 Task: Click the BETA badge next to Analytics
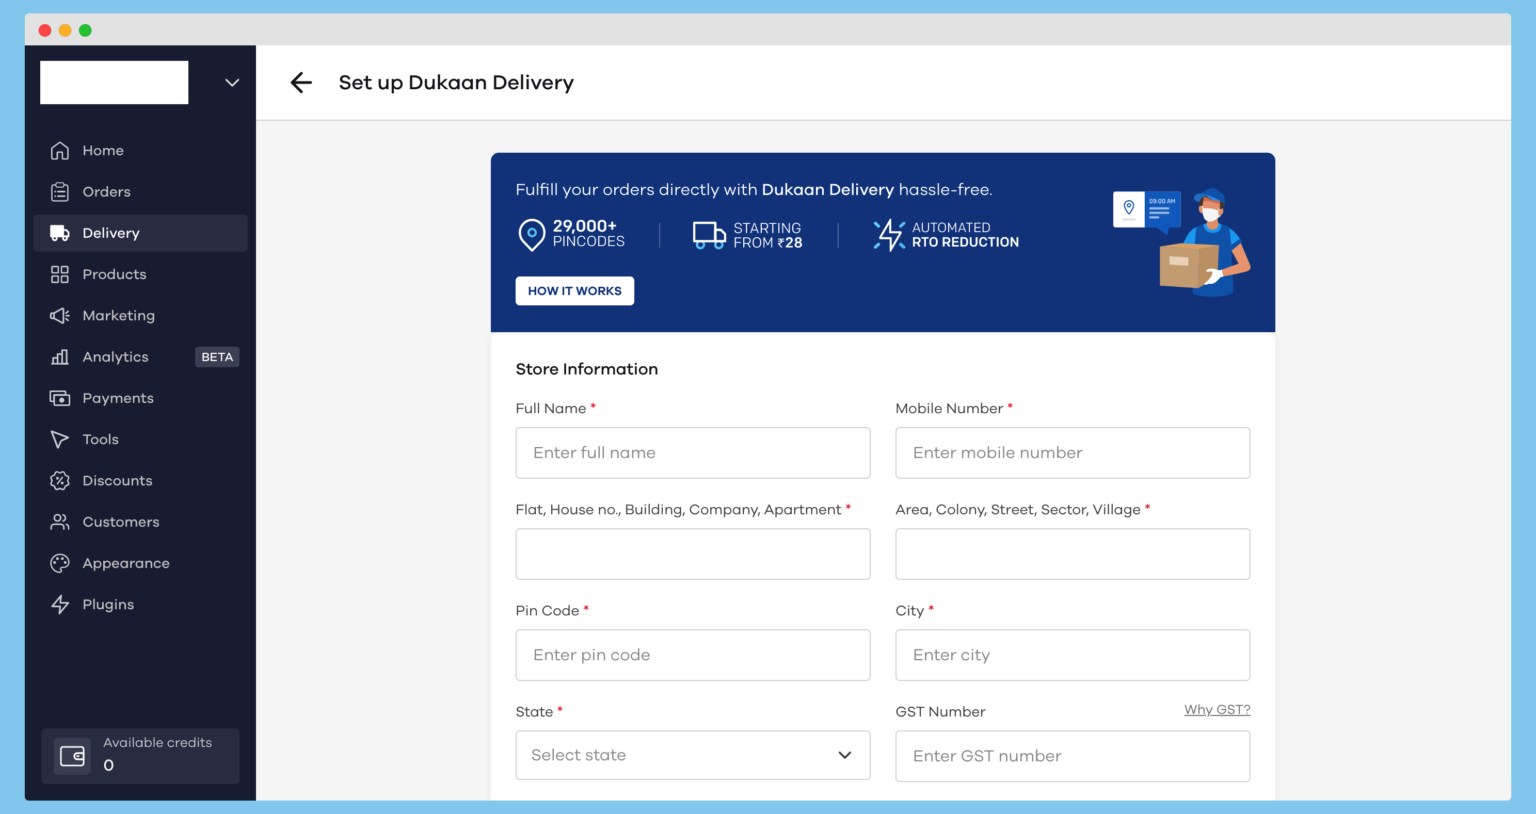[x=217, y=357]
